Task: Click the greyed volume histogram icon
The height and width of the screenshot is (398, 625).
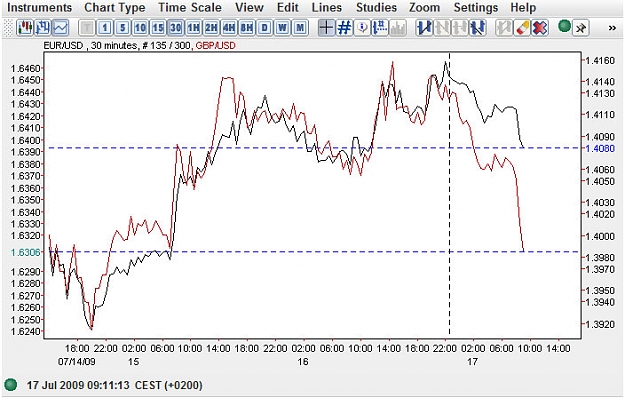Action: (398, 28)
